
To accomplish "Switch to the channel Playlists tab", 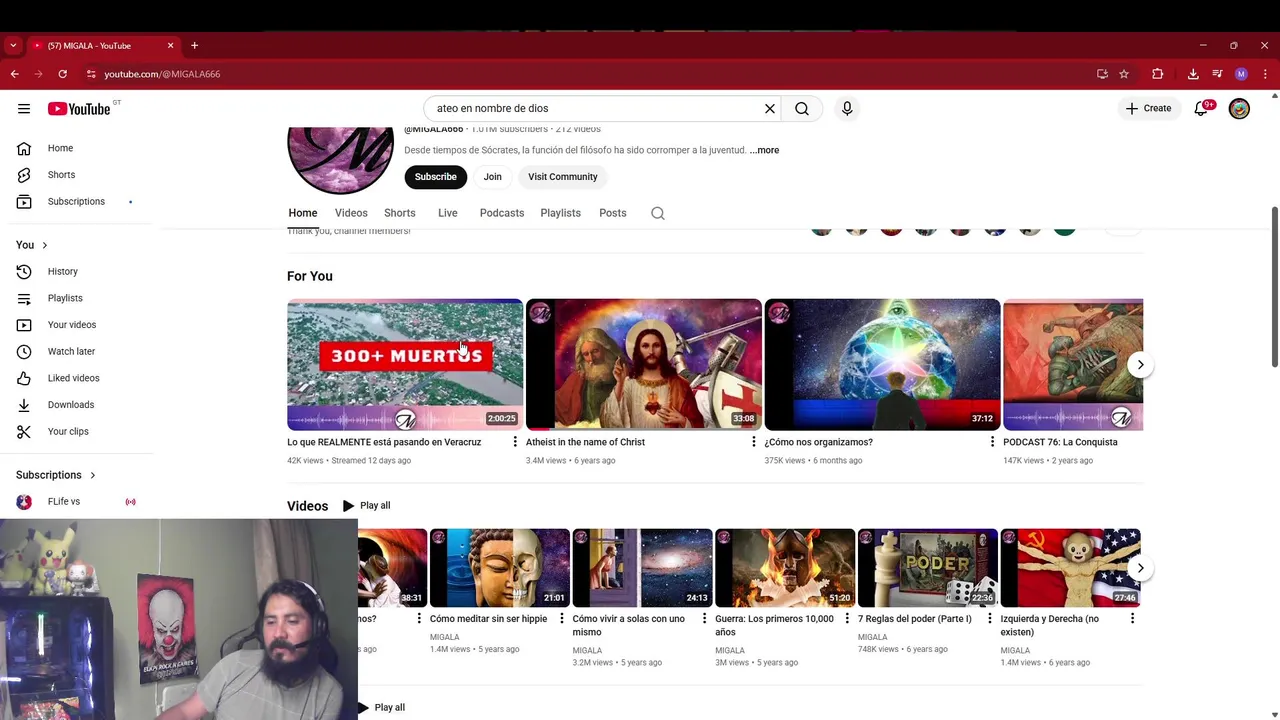I will click(561, 213).
